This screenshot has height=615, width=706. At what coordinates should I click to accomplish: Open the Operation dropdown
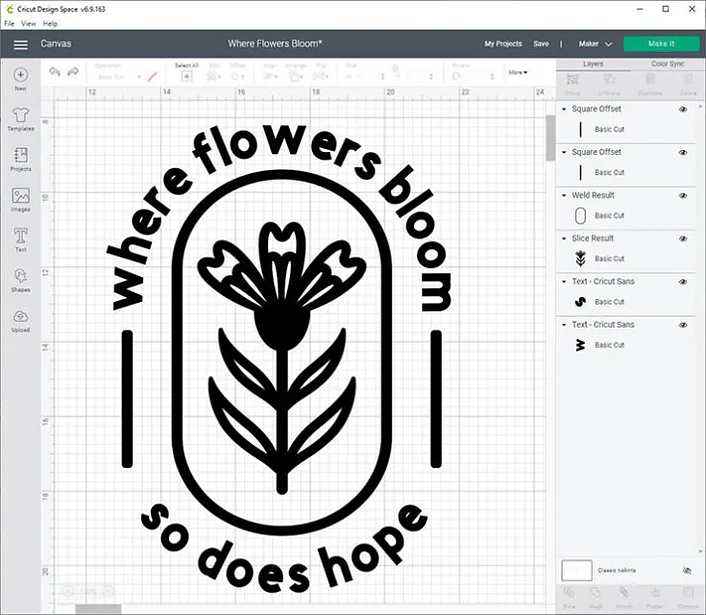tap(118, 77)
